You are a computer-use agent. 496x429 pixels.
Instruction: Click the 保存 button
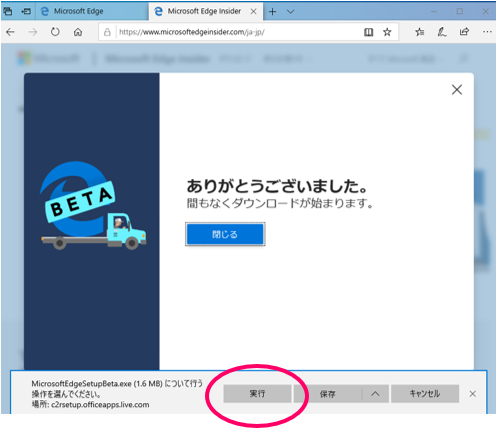click(327, 394)
